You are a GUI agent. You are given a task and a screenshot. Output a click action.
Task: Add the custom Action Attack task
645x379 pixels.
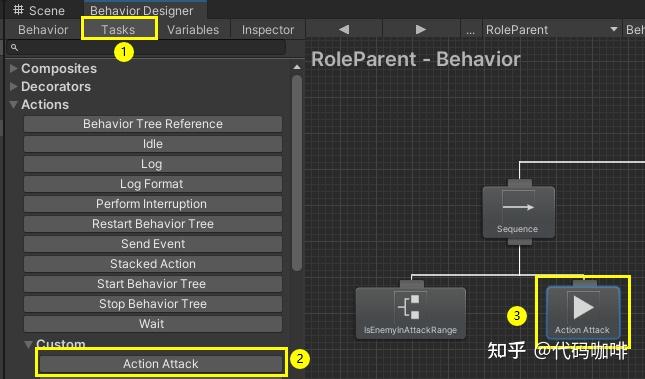point(161,364)
